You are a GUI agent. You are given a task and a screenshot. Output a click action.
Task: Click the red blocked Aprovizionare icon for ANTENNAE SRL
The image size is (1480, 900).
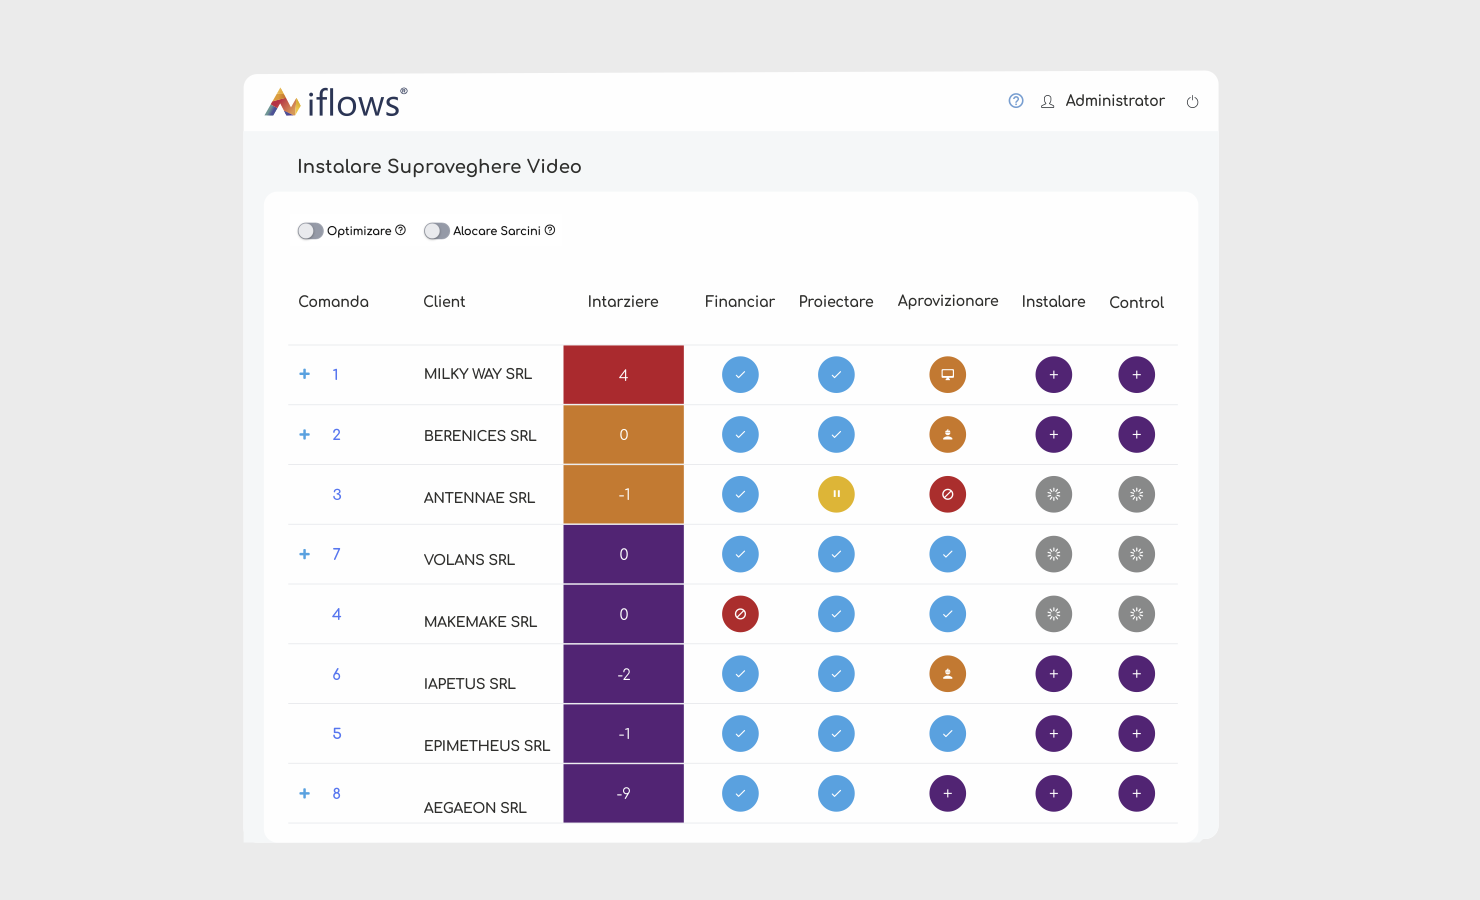pyautogui.click(x=947, y=494)
